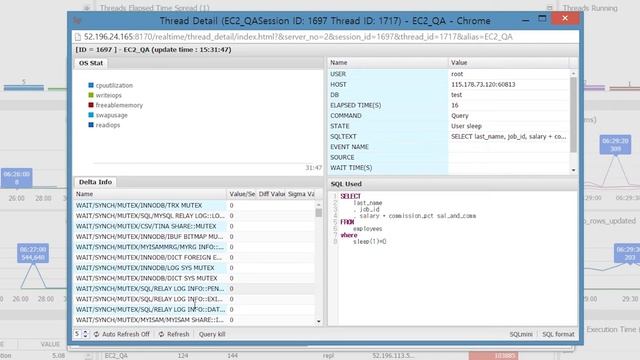This screenshot has height=360, width=640.
Task: Sort by Diff Value column header
Action: [x=271, y=194]
